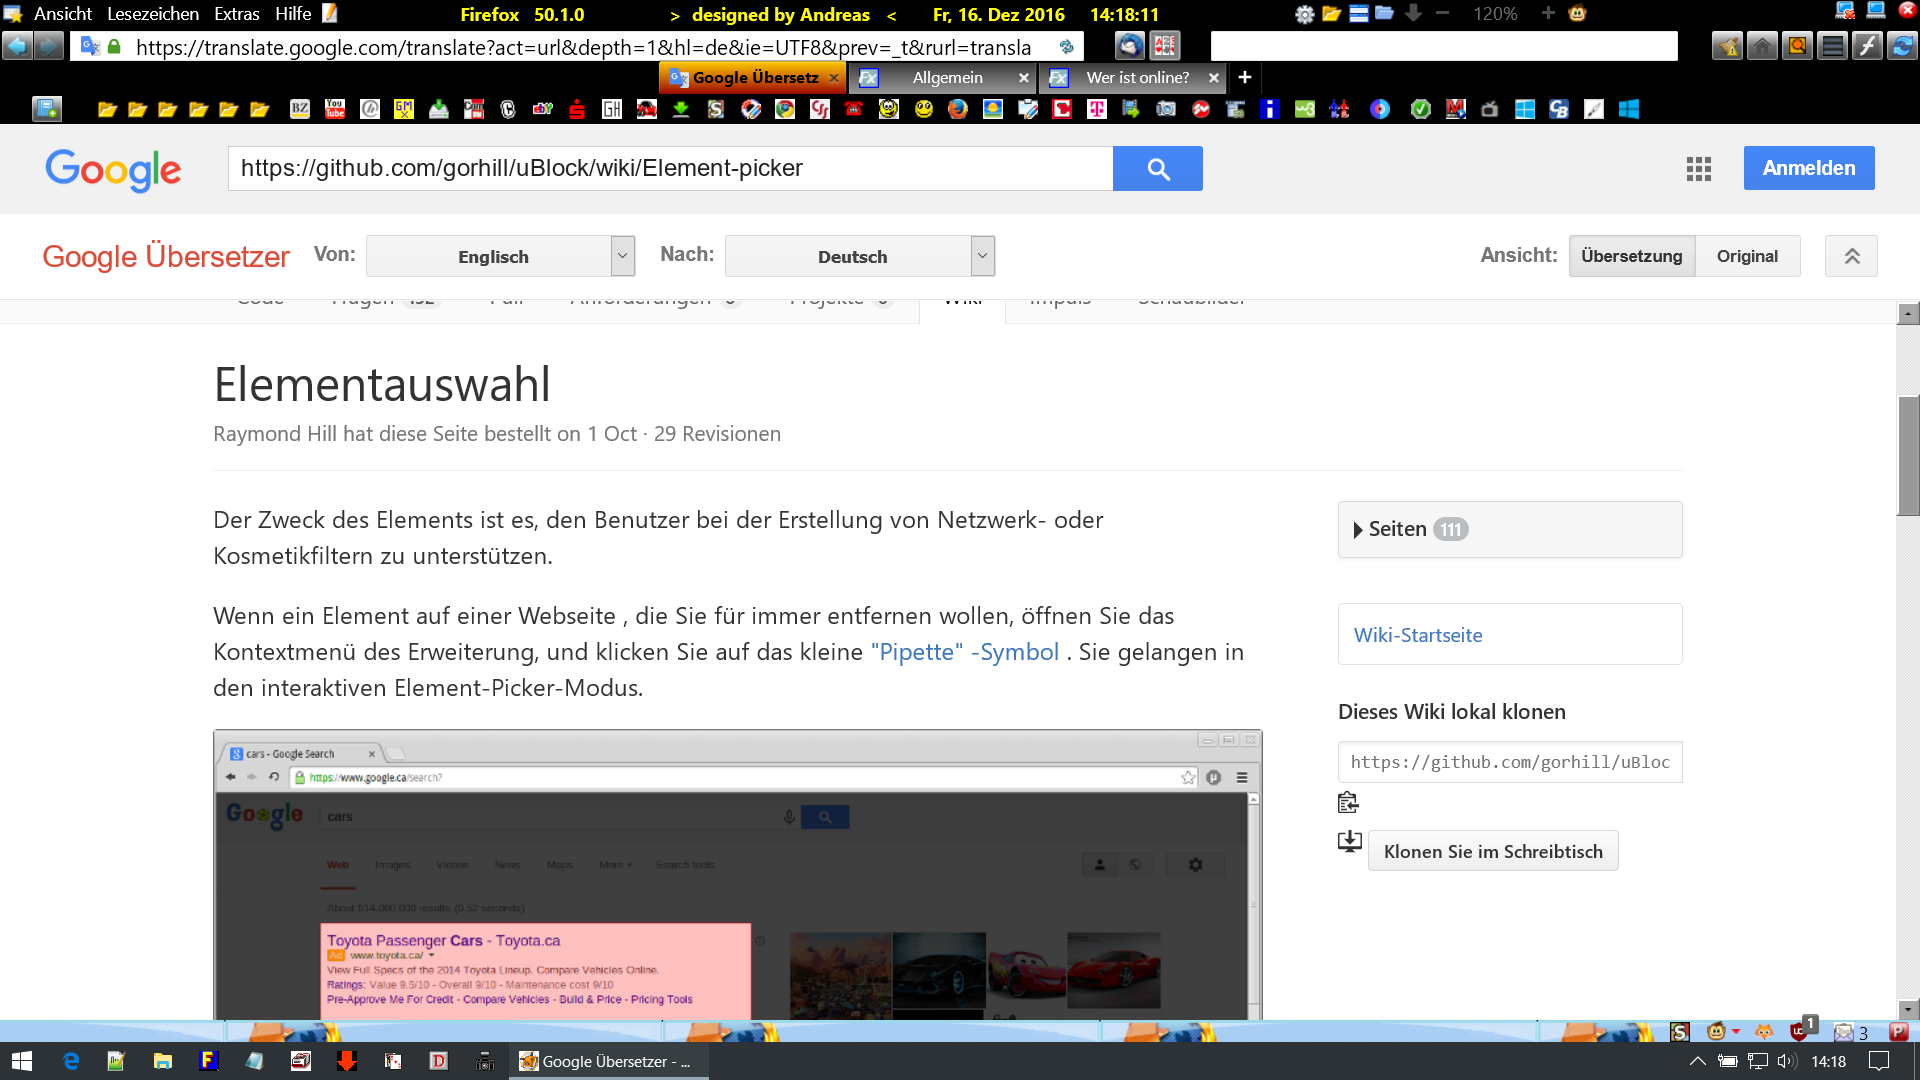Switch to Wer ist online? tab
The image size is (1920, 1080).
click(x=1137, y=78)
